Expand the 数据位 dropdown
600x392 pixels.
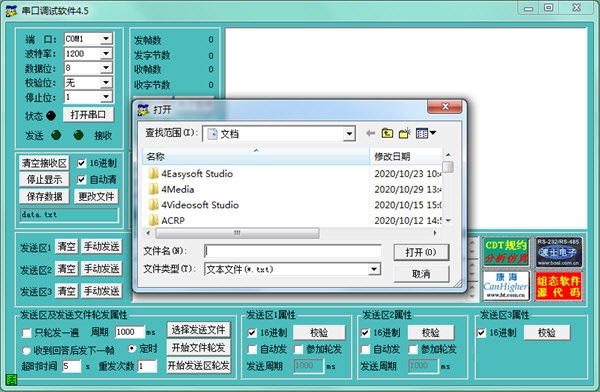point(106,68)
